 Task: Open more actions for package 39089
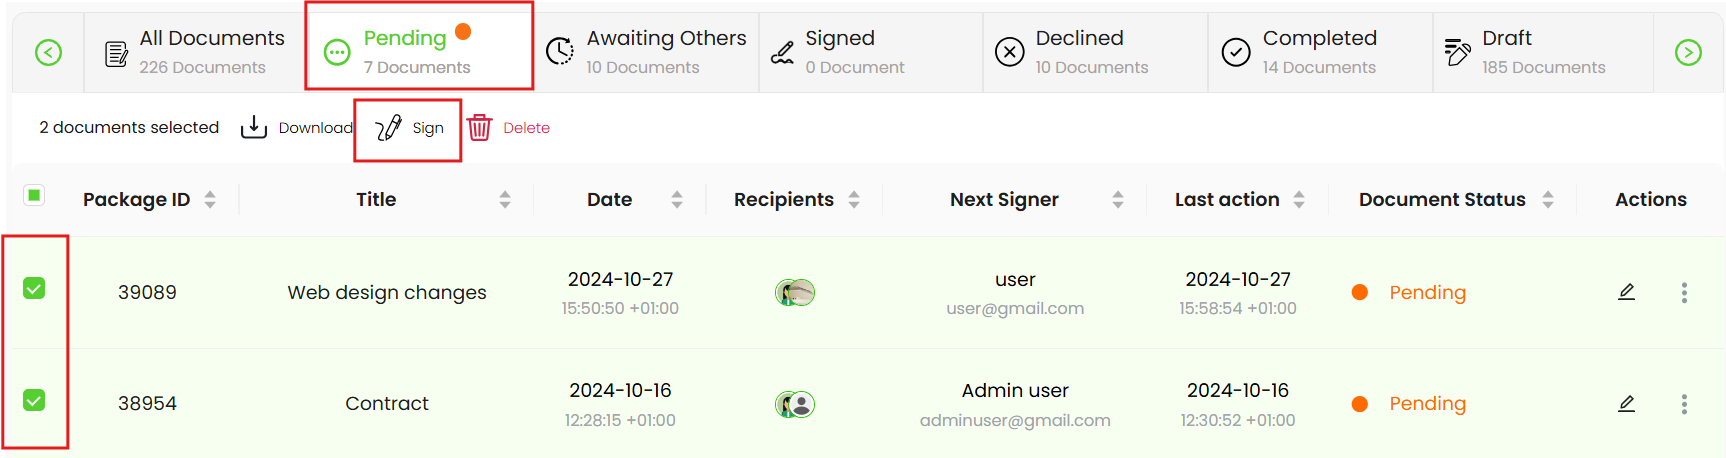pyautogui.click(x=1684, y=292)
